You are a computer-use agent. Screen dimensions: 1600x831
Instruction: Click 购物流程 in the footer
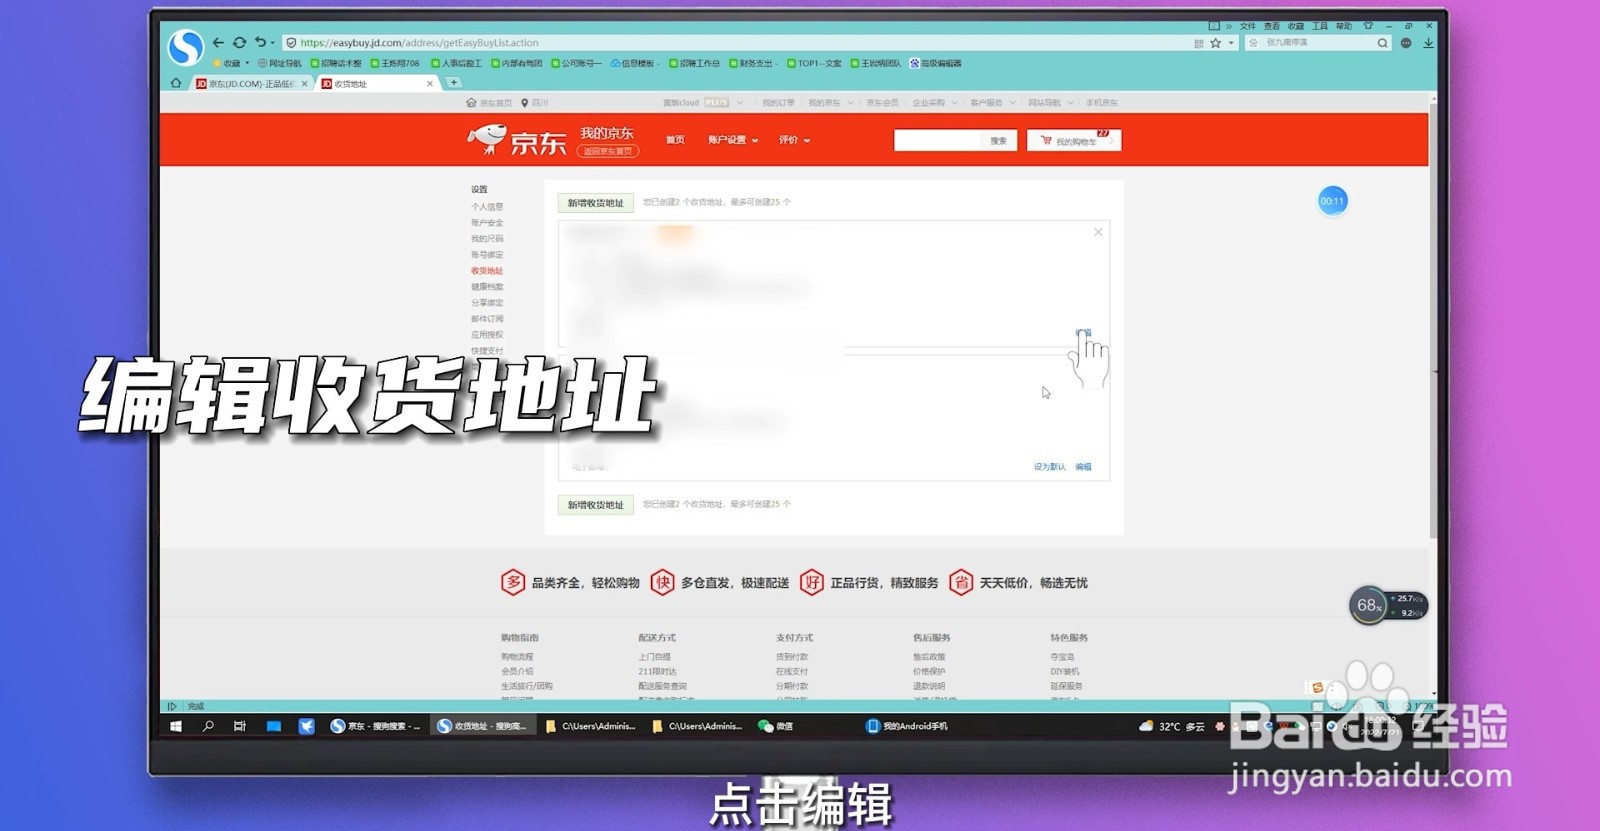pyautogui.click(x=517, y=657)
